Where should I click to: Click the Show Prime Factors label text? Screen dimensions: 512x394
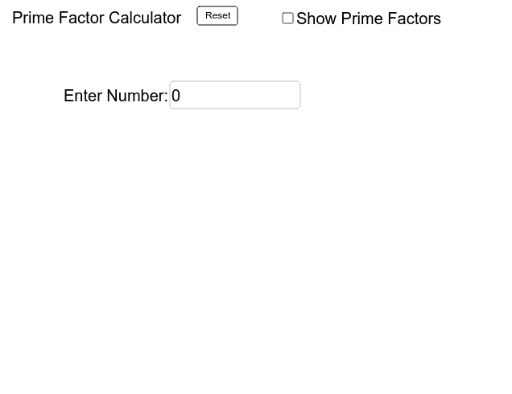(x=368, y=18)
